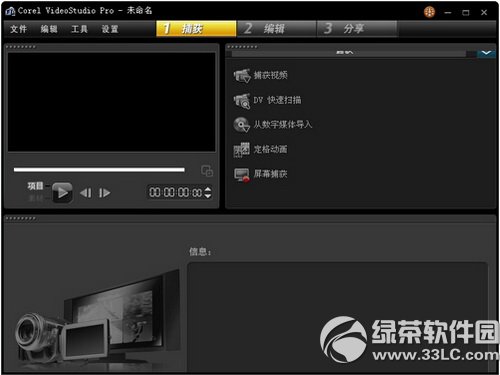Click the Import from Digital Media disc icon
Screen dimensions: 500x375
[x=242, y=125]
